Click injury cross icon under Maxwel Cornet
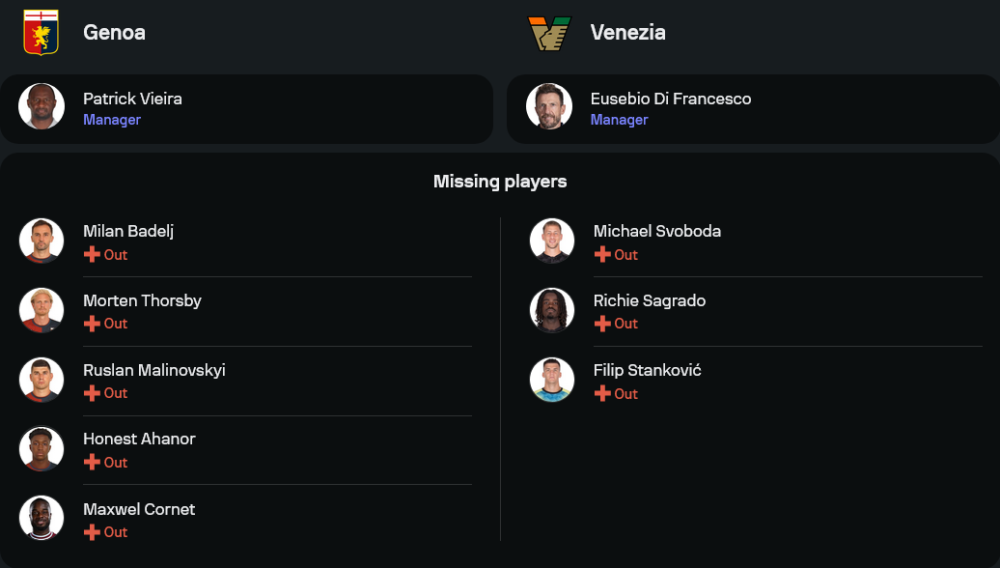 pyautogui.click(x=92, y=532)
